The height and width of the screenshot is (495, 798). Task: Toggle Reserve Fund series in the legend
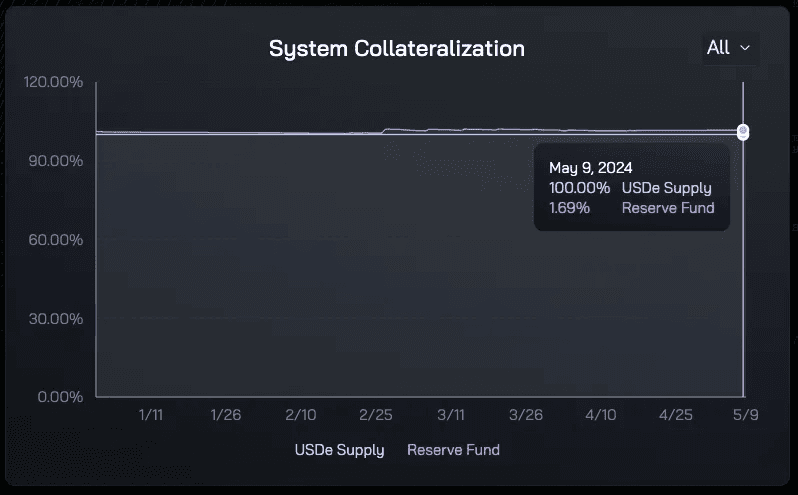click(x=453, y=450)
